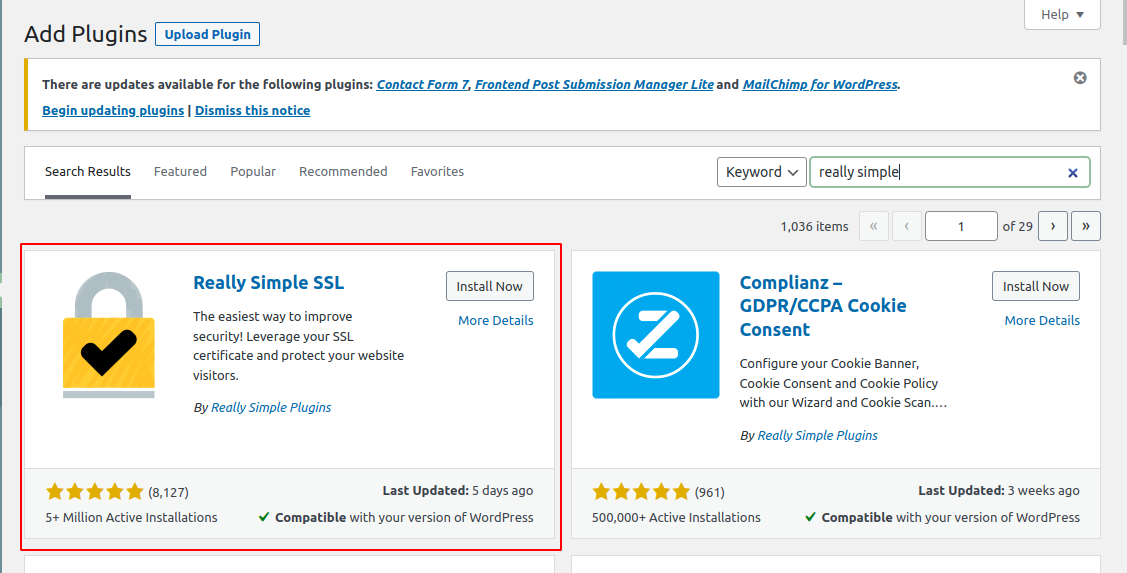The width and height of the screenshot is (1127, 573).
Task: Open the Contact Form 7 update link
Action: (x=423, y=85)
